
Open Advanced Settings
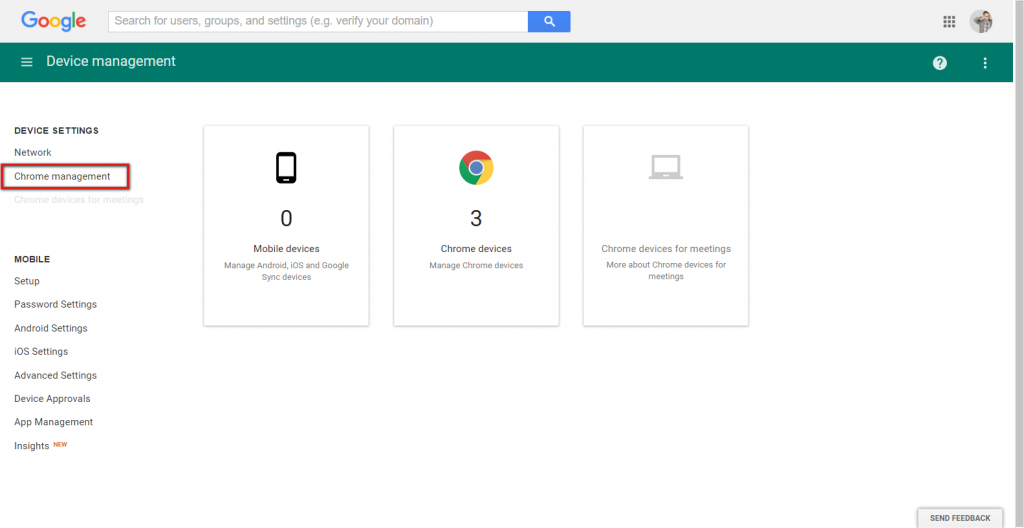coord(56,375)
